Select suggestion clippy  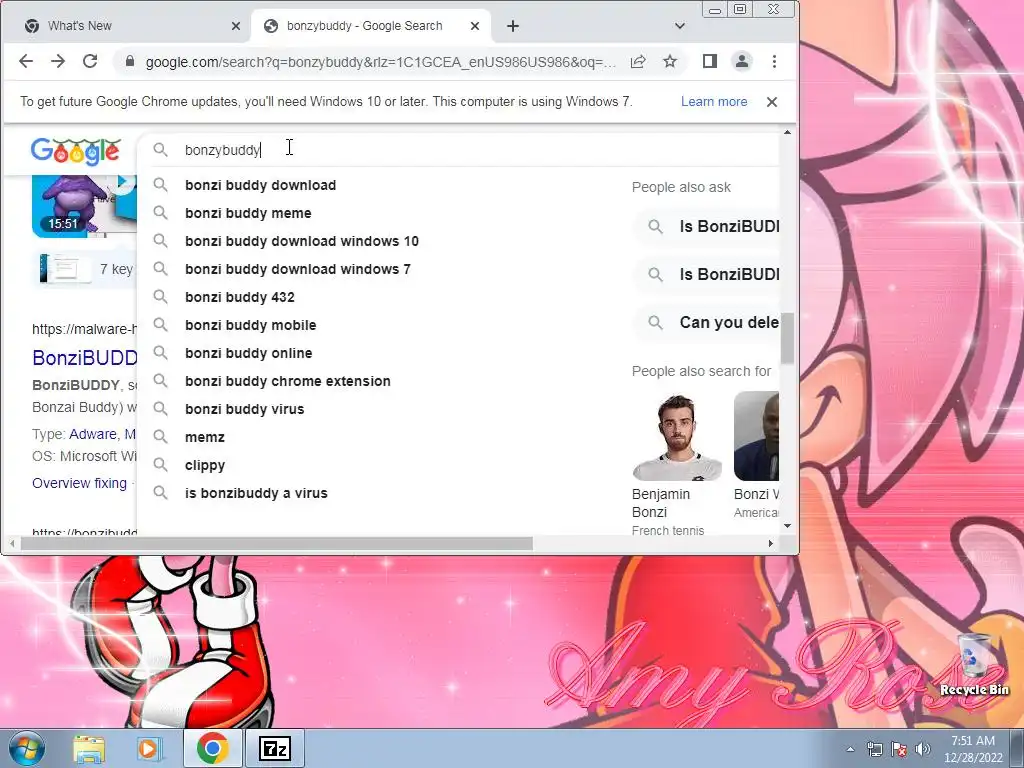pos(205,466)
